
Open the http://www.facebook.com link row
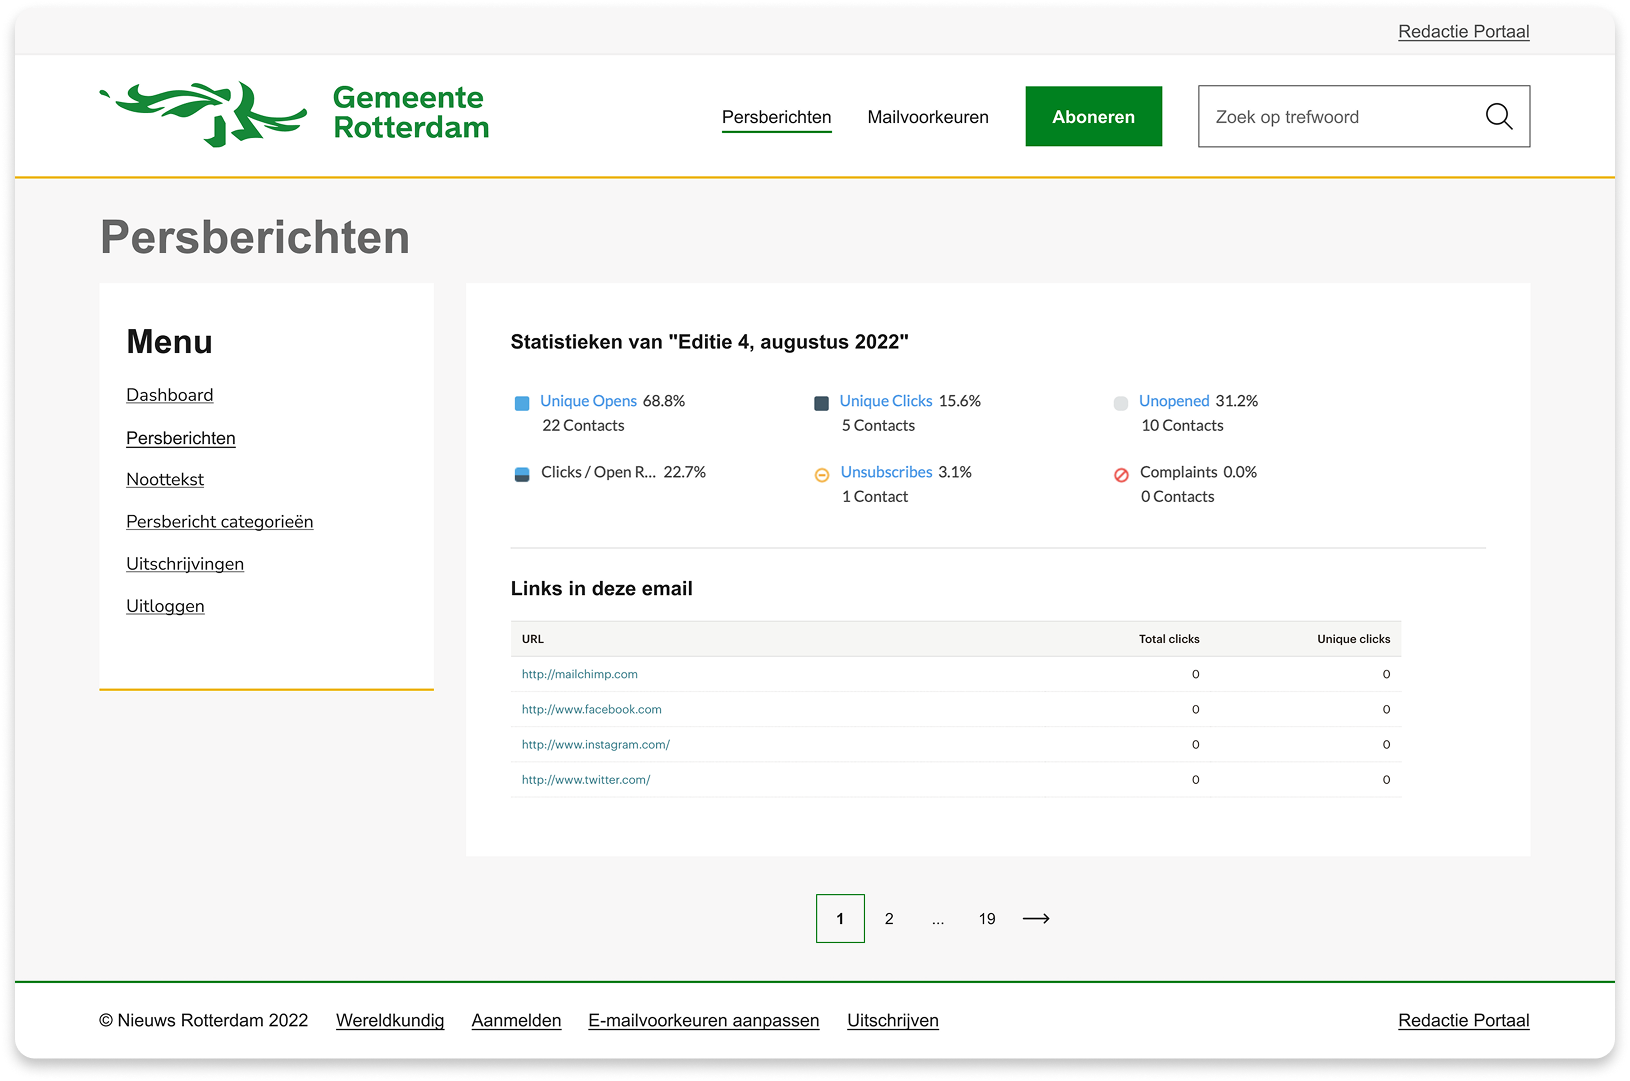[x=591, y=709]
